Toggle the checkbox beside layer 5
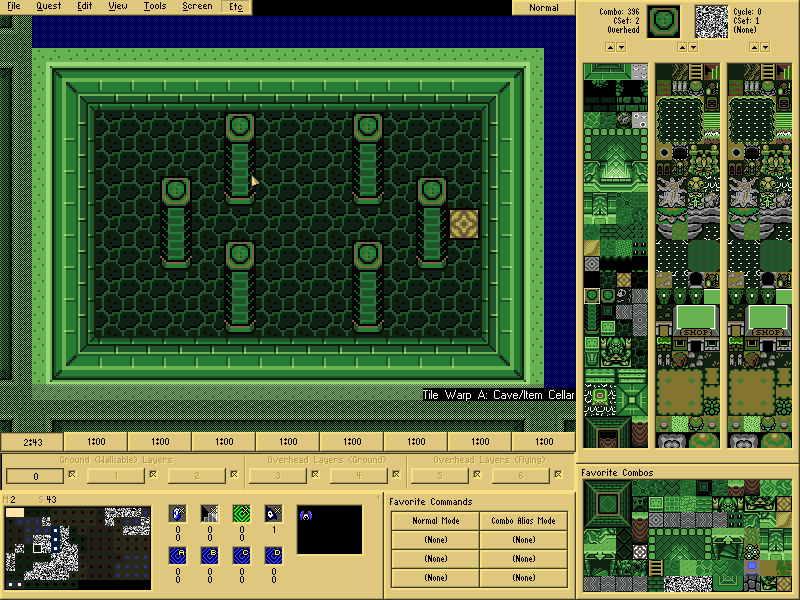800x600 pixels. [x=477, y=474]
